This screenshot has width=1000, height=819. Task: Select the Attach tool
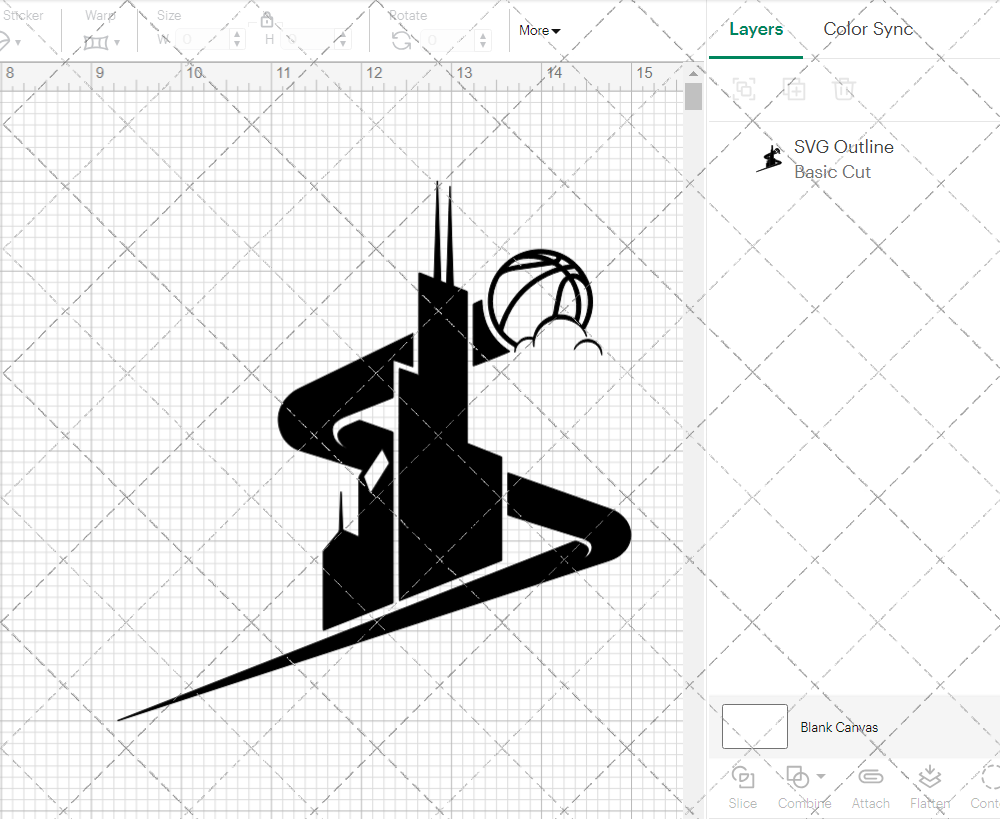[x=870, y=788]
